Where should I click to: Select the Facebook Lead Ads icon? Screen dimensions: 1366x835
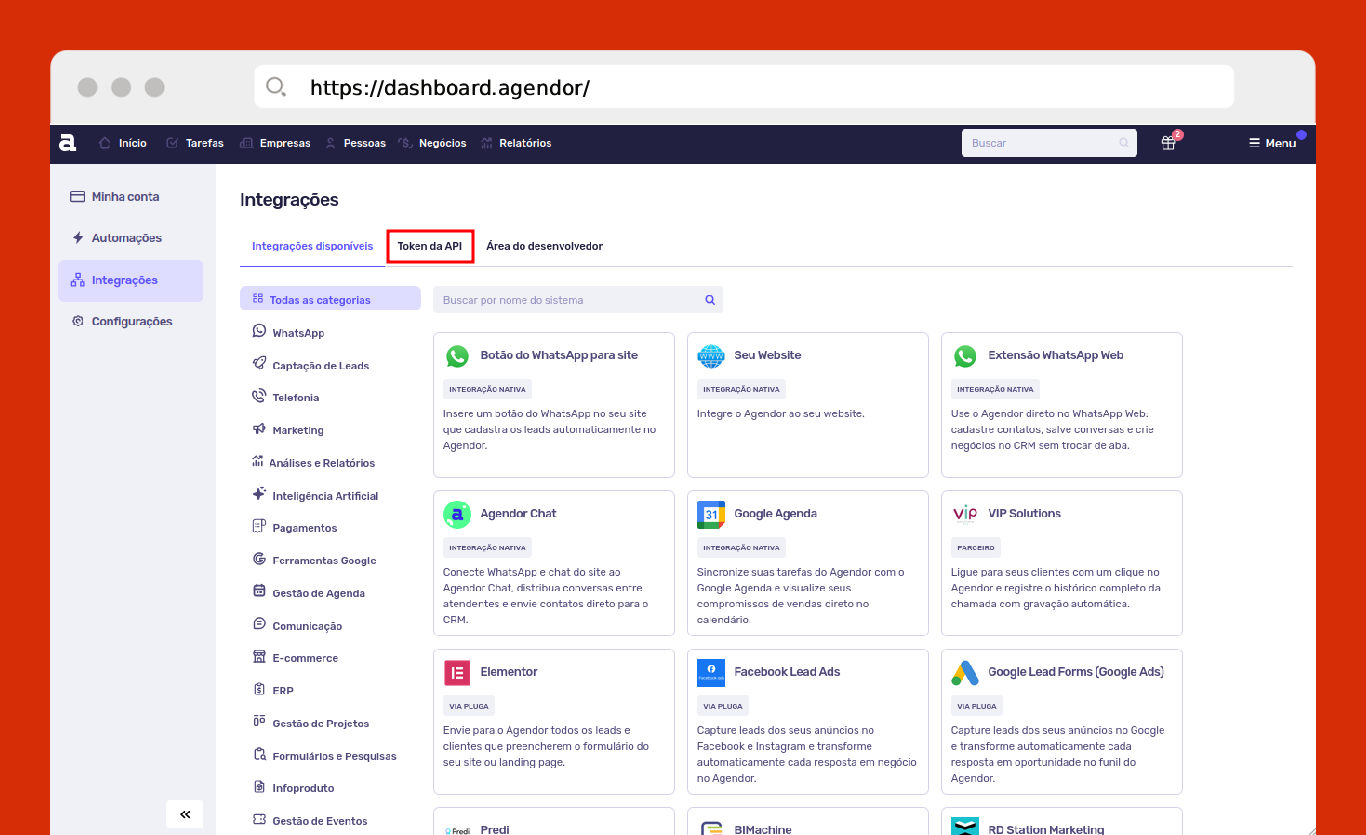tap(711, 672)
